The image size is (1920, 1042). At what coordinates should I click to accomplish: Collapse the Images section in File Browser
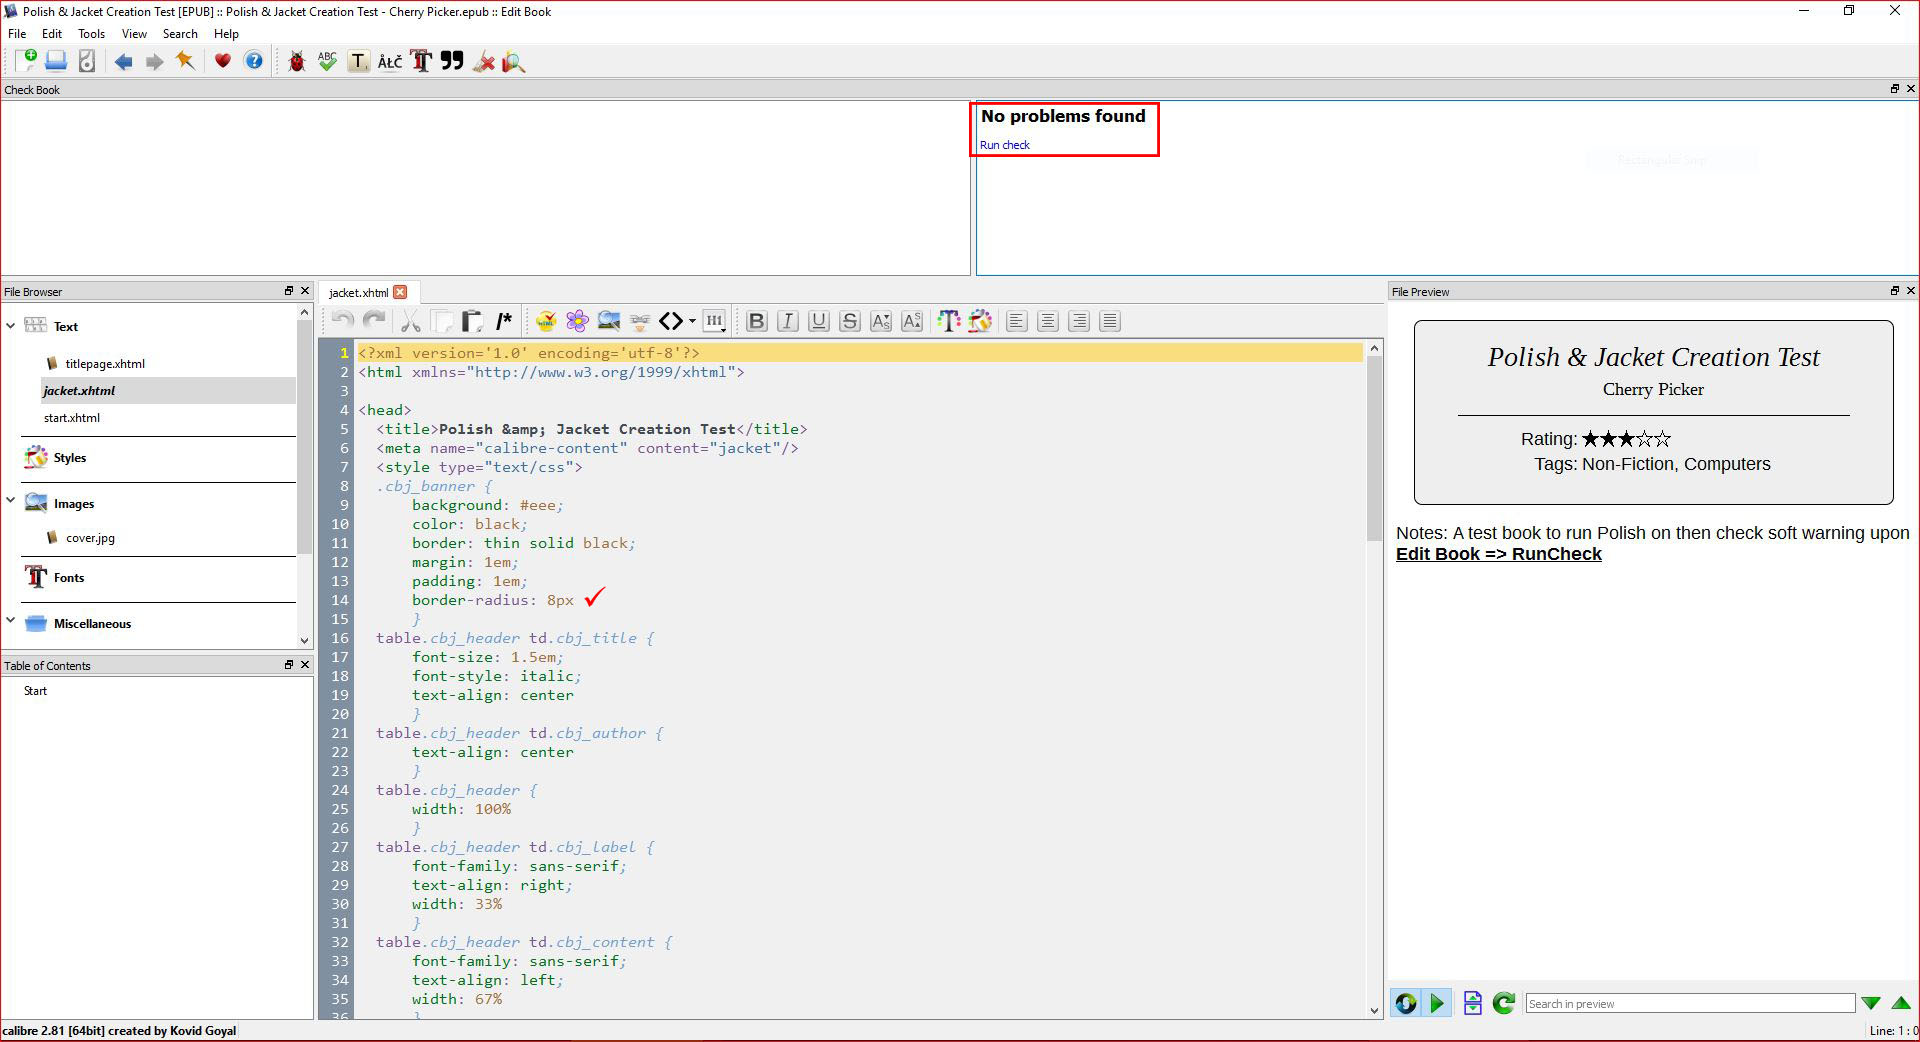coord(11,501)
